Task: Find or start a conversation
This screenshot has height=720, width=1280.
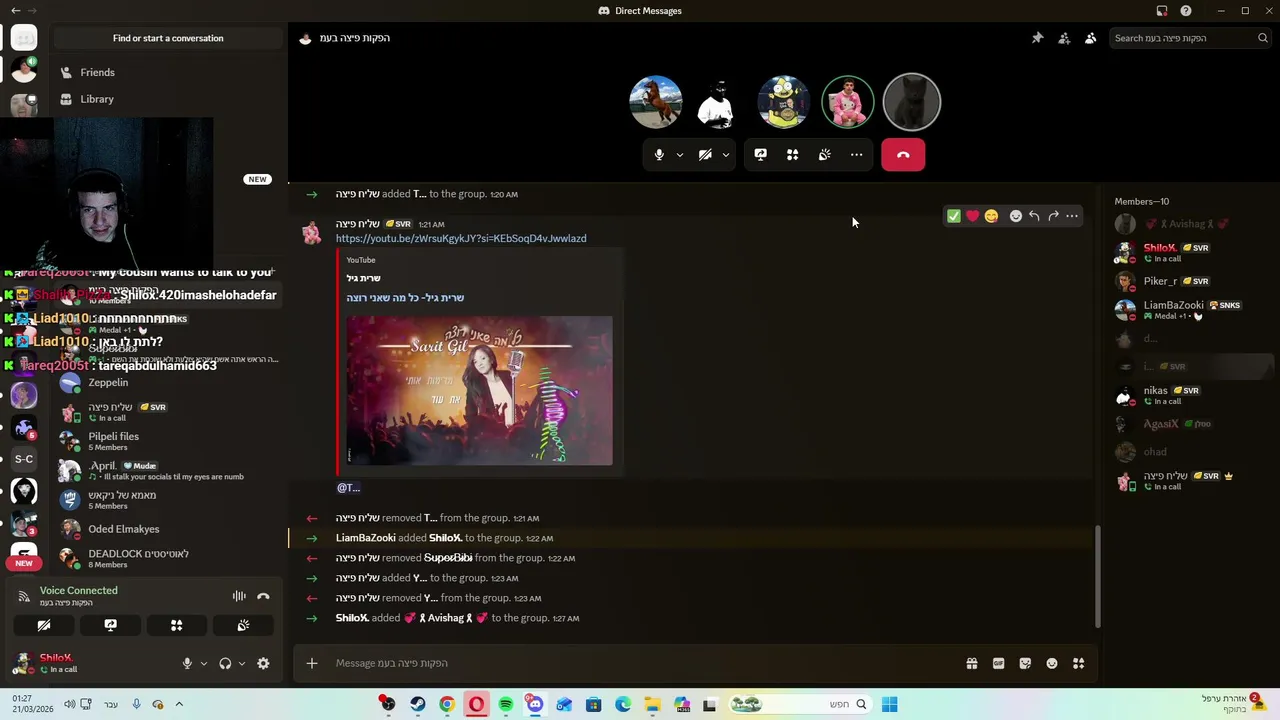Action: coord(168,38)
